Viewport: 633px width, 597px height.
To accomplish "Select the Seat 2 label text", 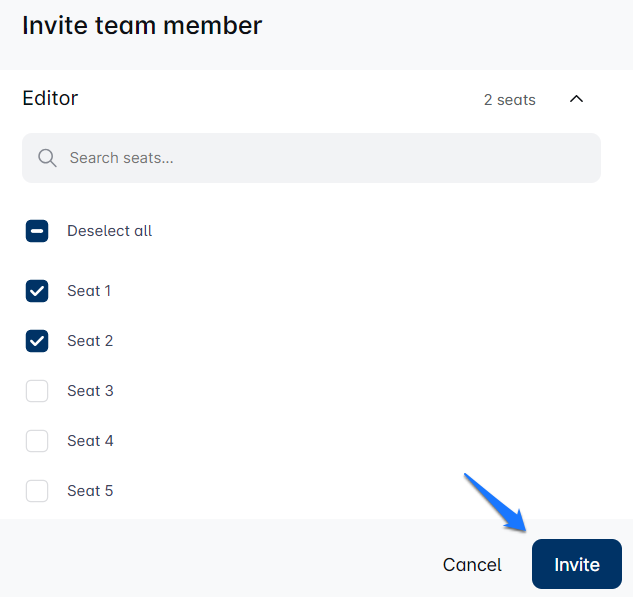I will pyautogui.click(x=90, y=341).
